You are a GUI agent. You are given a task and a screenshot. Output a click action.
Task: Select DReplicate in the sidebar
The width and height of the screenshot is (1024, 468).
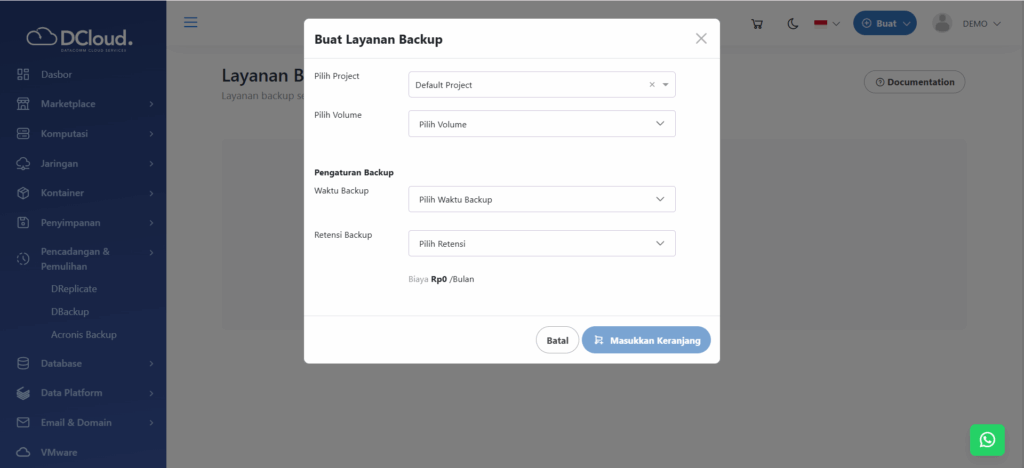click(74, 288)
